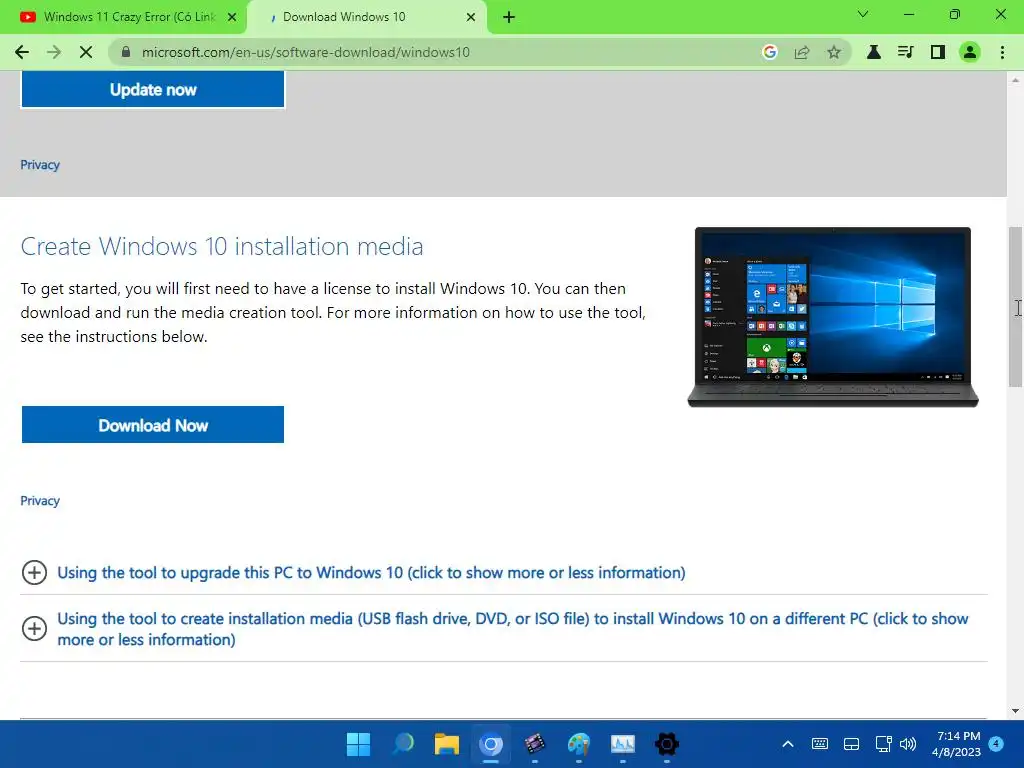Open Chrome Labs flask icon
This screenshot has width=1024, height=768.
[x=873, y=52]
